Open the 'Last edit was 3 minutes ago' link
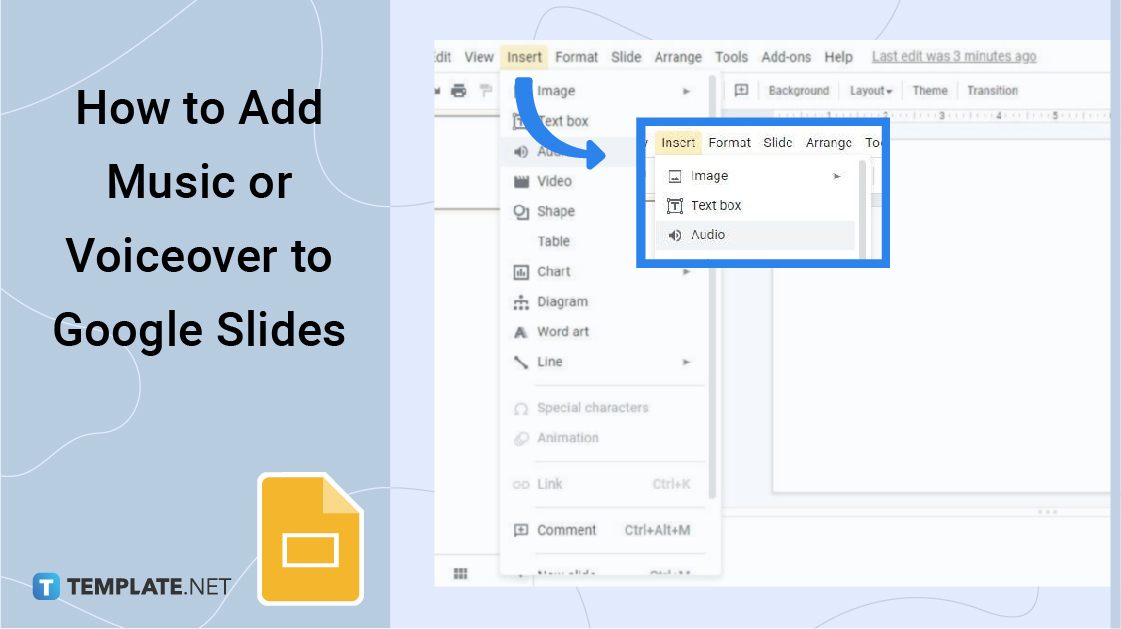The height and width of the screenshot is (629, 1121). [x=954, y=56]
